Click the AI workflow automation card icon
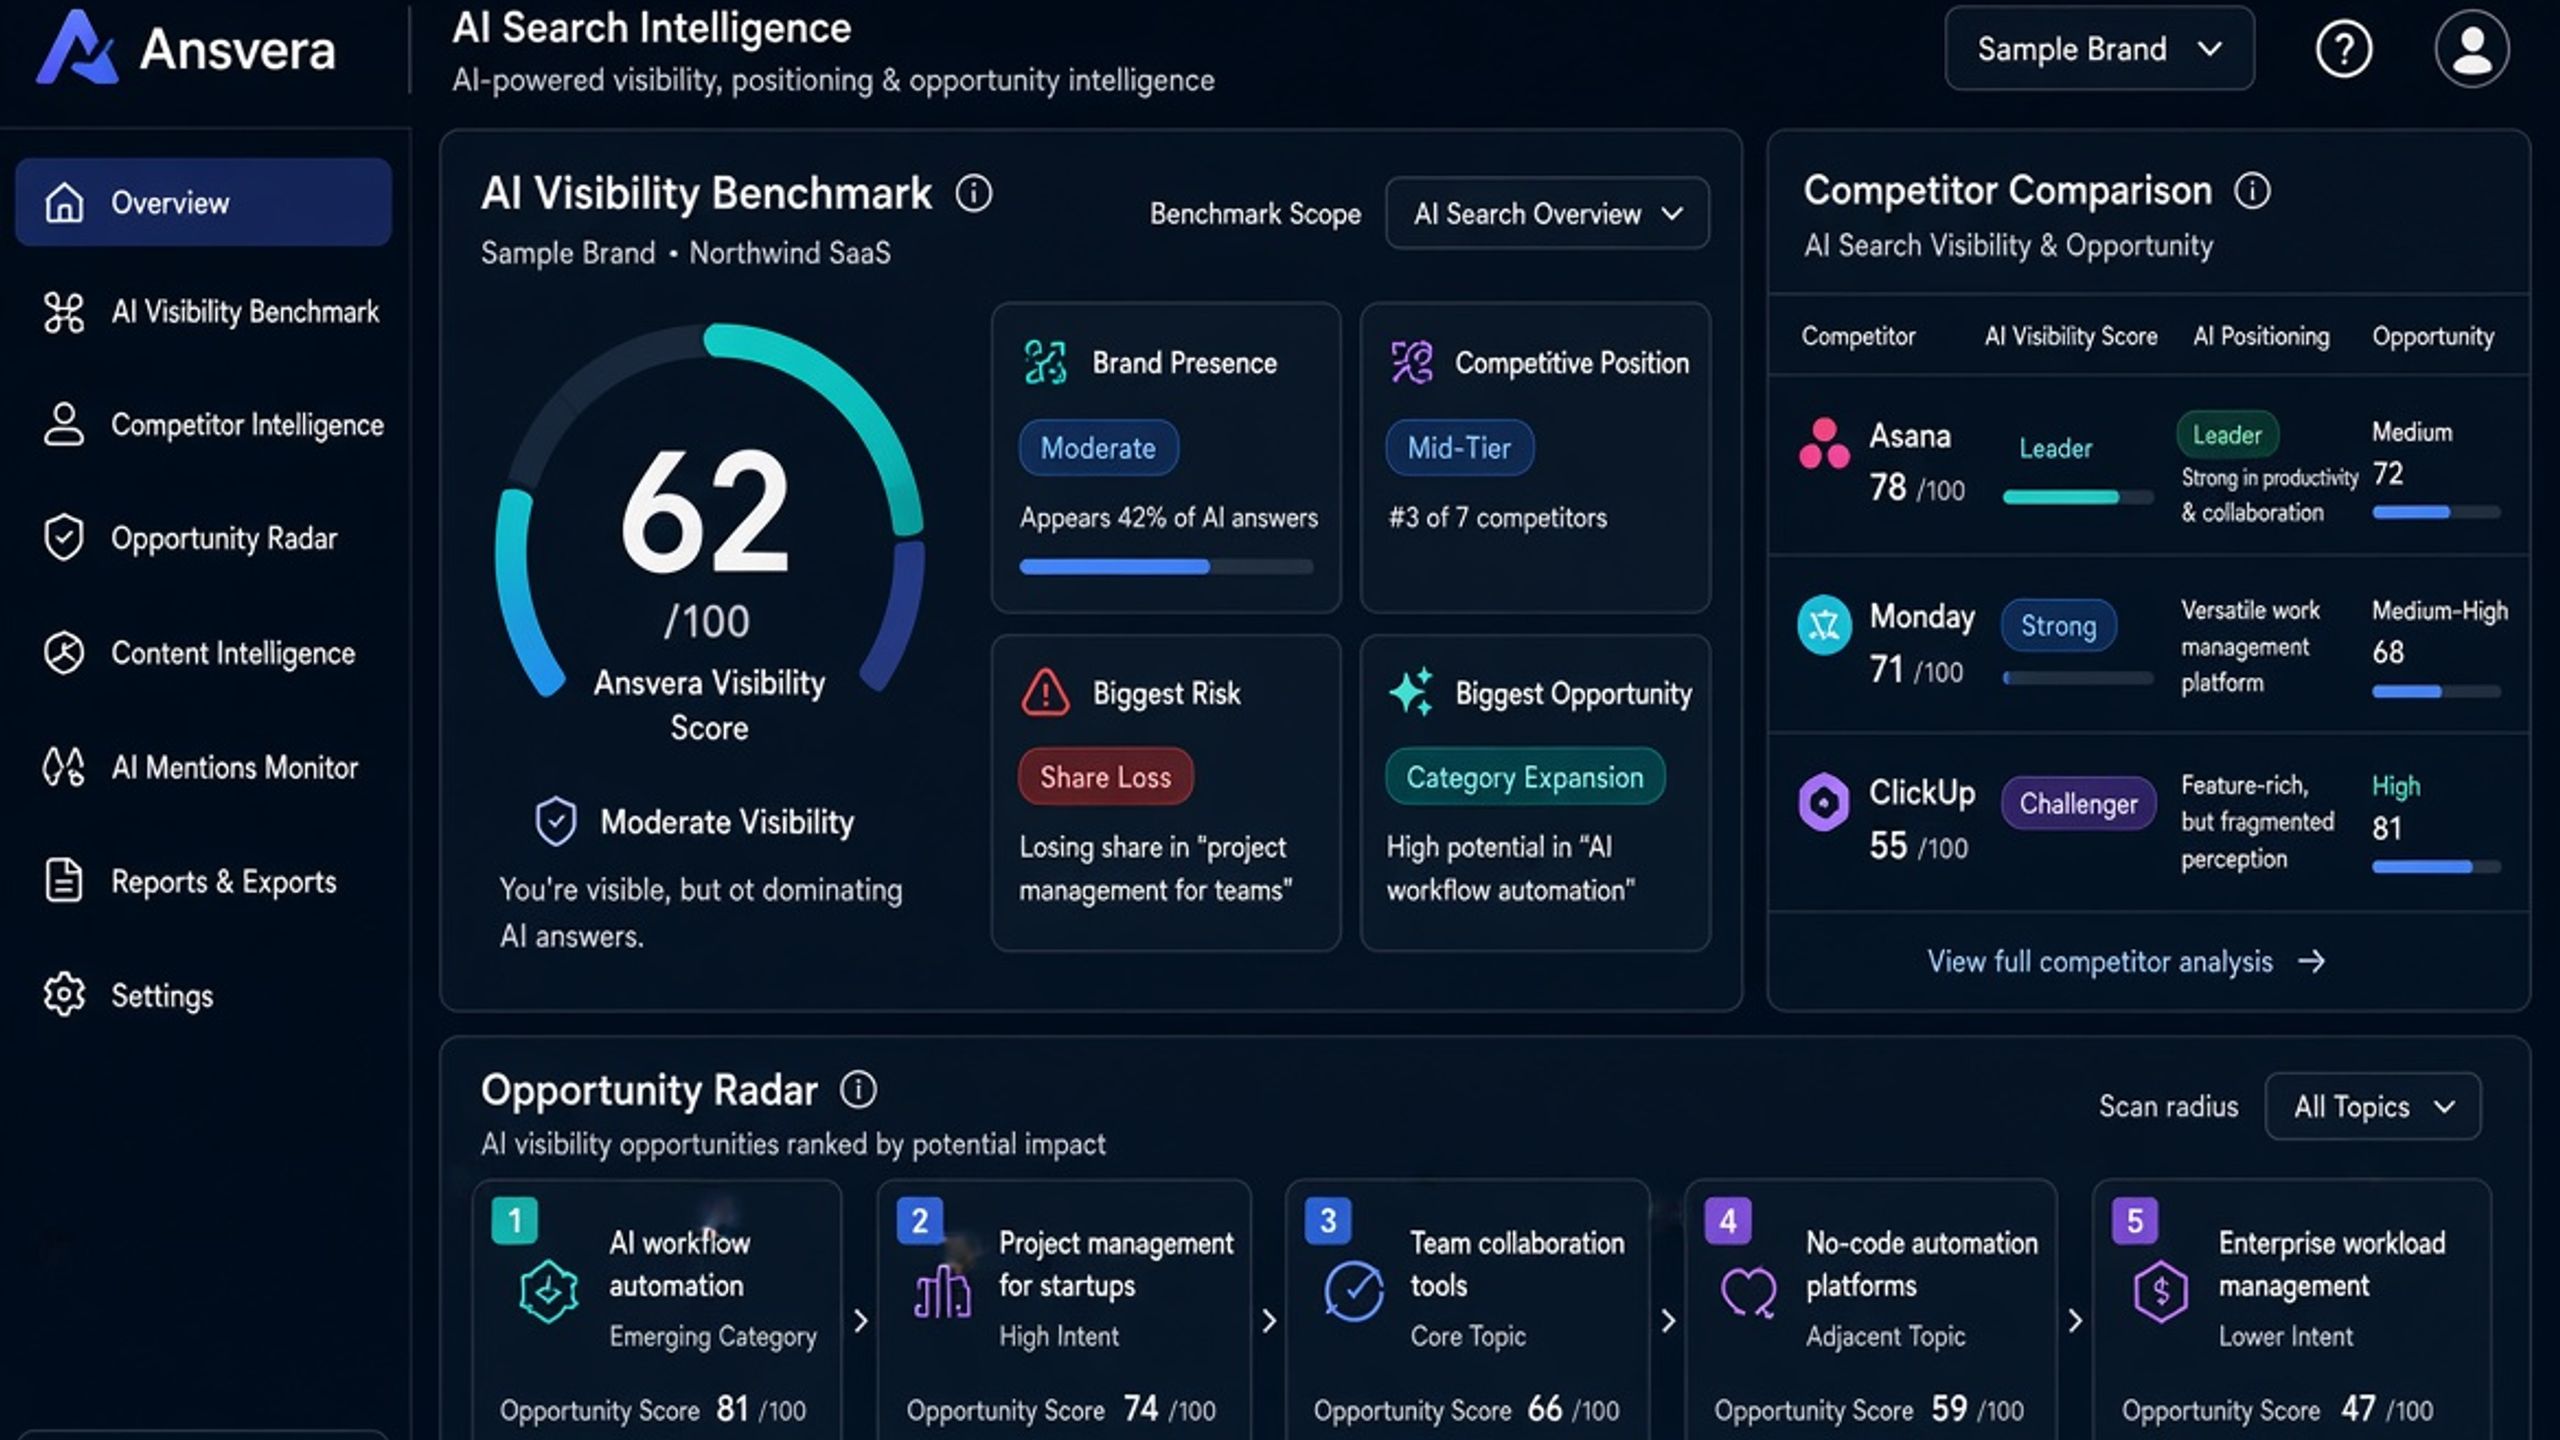The height and width of the screenshot is (1440, 2560). coord(549,1291)
